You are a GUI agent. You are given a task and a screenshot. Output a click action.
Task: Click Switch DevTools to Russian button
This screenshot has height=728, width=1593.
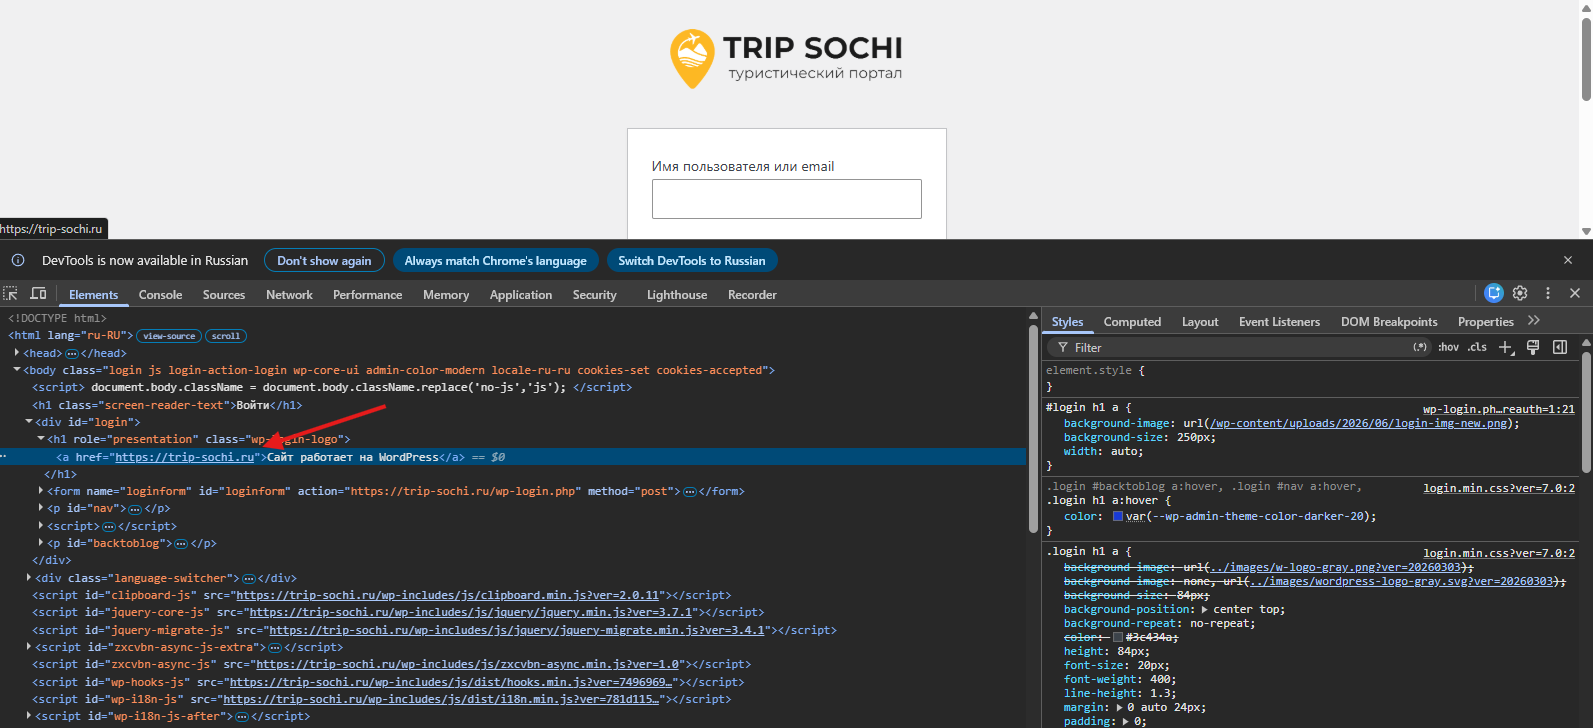point(692,261)
